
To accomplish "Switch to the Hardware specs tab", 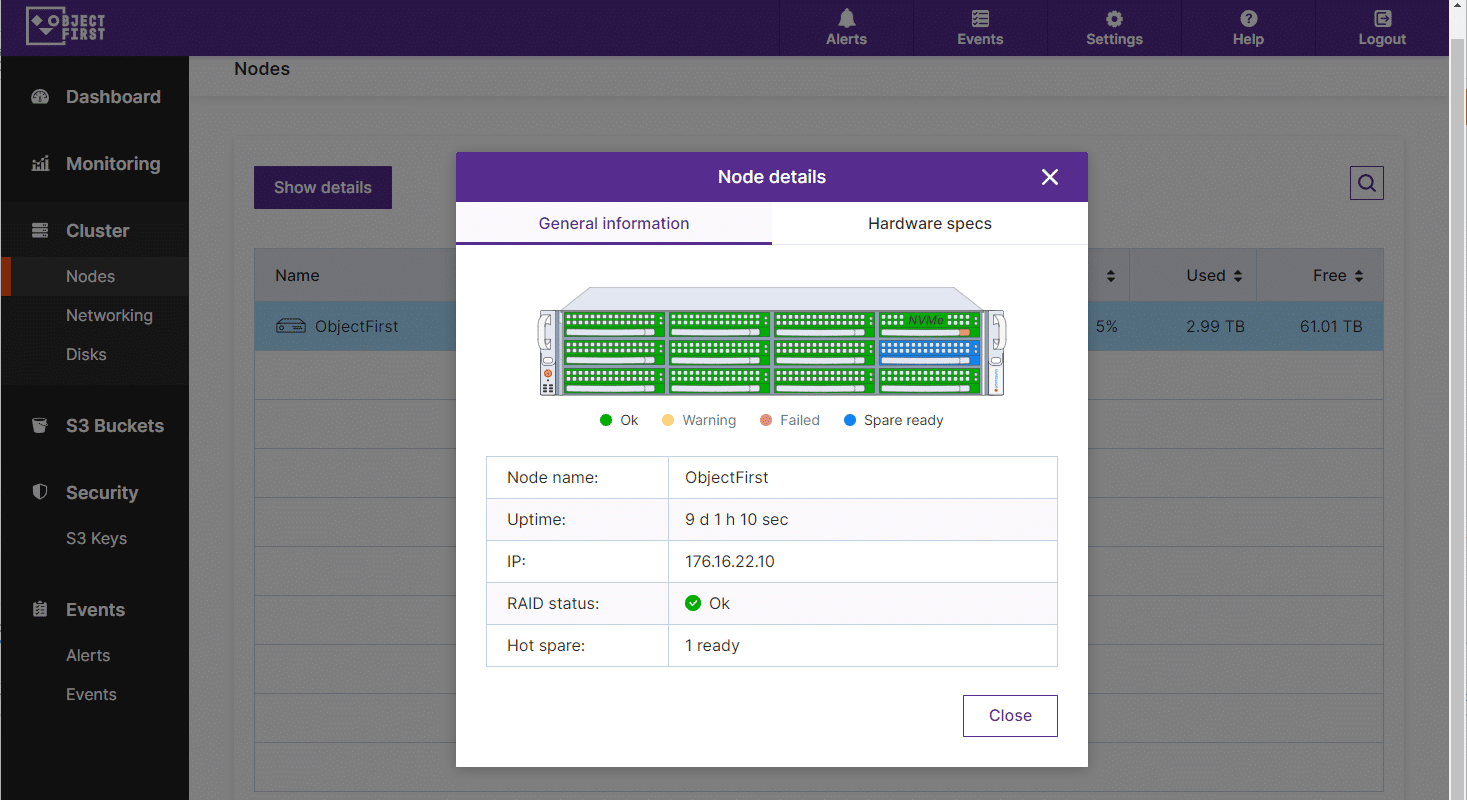I will click(x=930, y=224).
